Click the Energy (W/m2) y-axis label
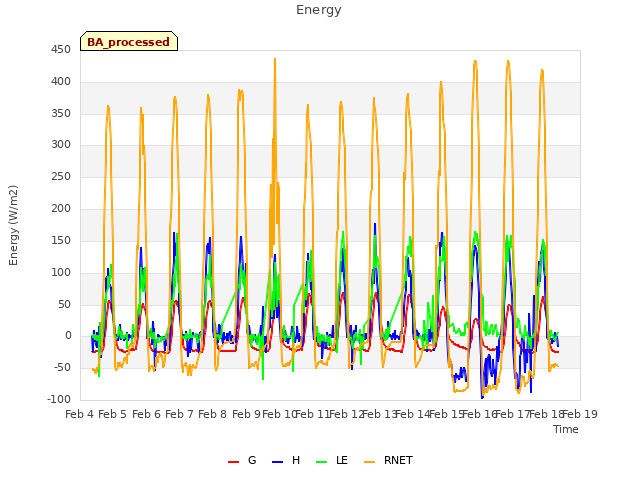 pyautogui.click(x=13, y=225)
